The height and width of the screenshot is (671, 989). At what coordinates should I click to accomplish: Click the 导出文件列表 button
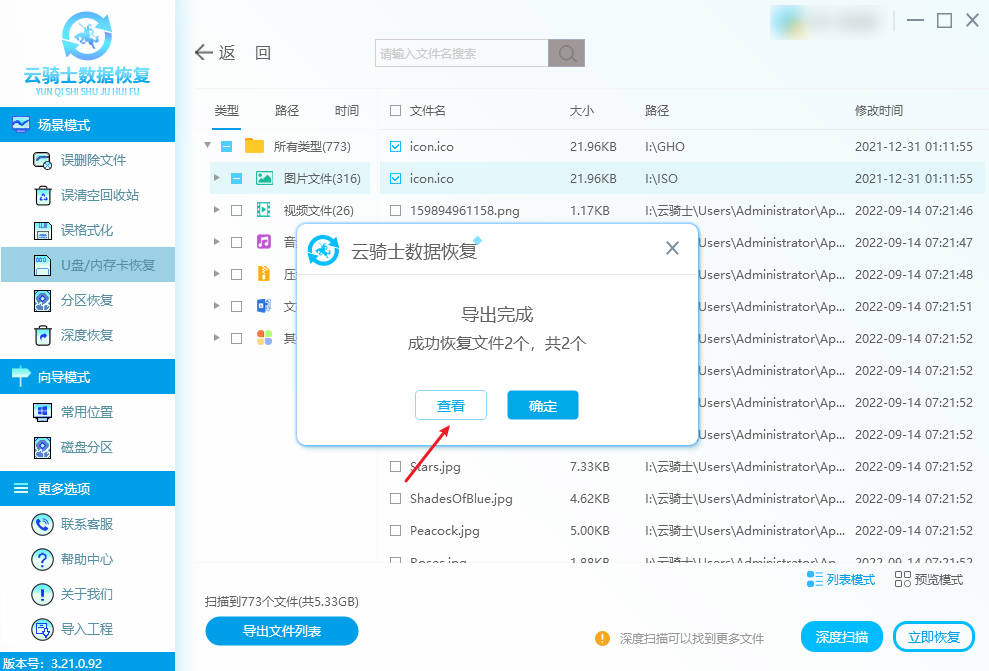click(282, 631)
